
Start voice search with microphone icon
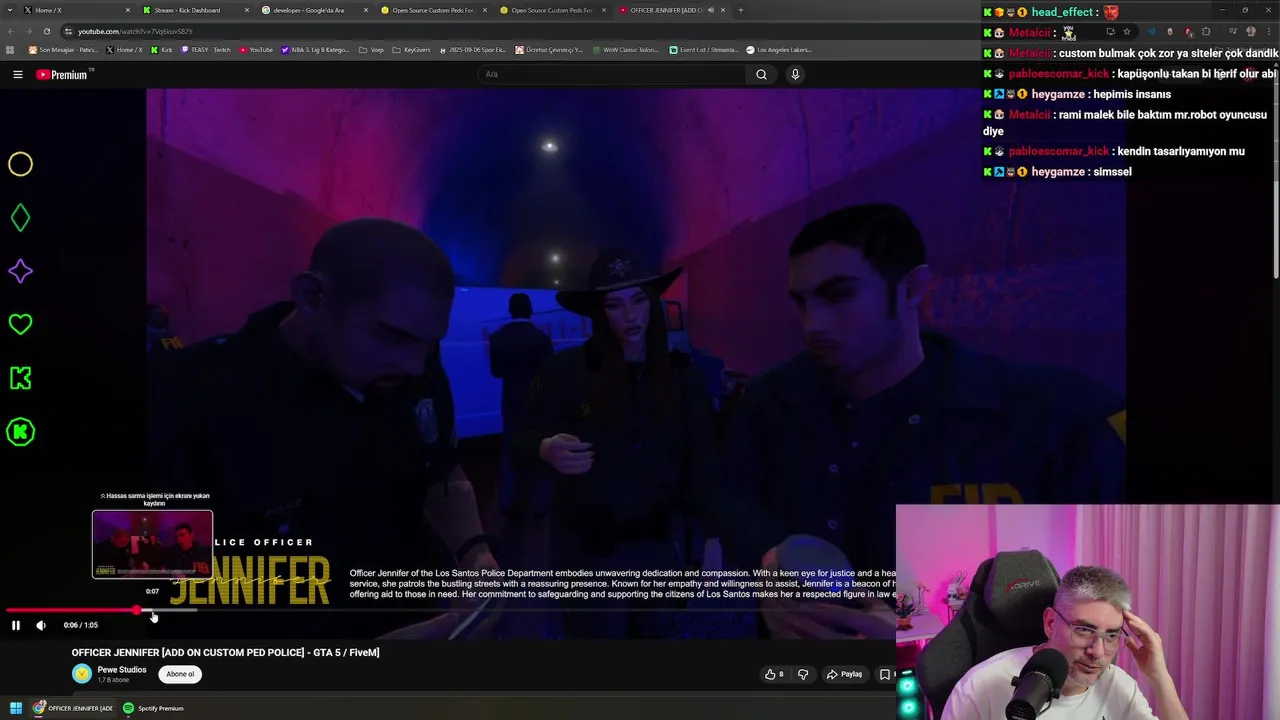pyautogui.click(x=795, y=74)
